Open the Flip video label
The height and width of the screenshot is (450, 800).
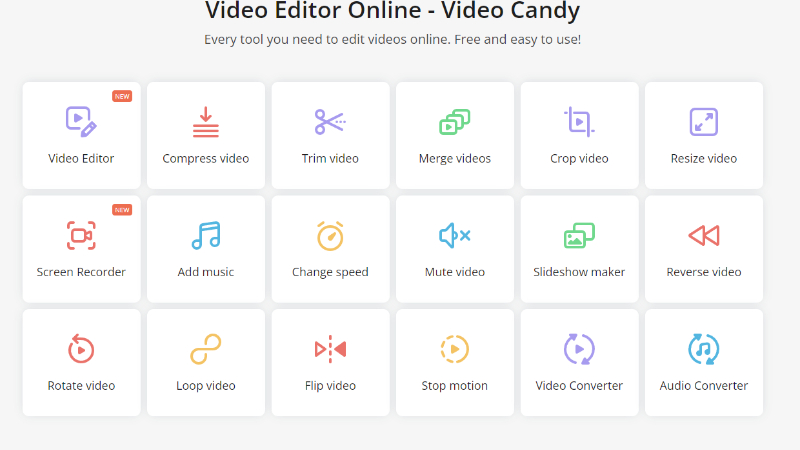pyautogui.click(x=330, y=386)
